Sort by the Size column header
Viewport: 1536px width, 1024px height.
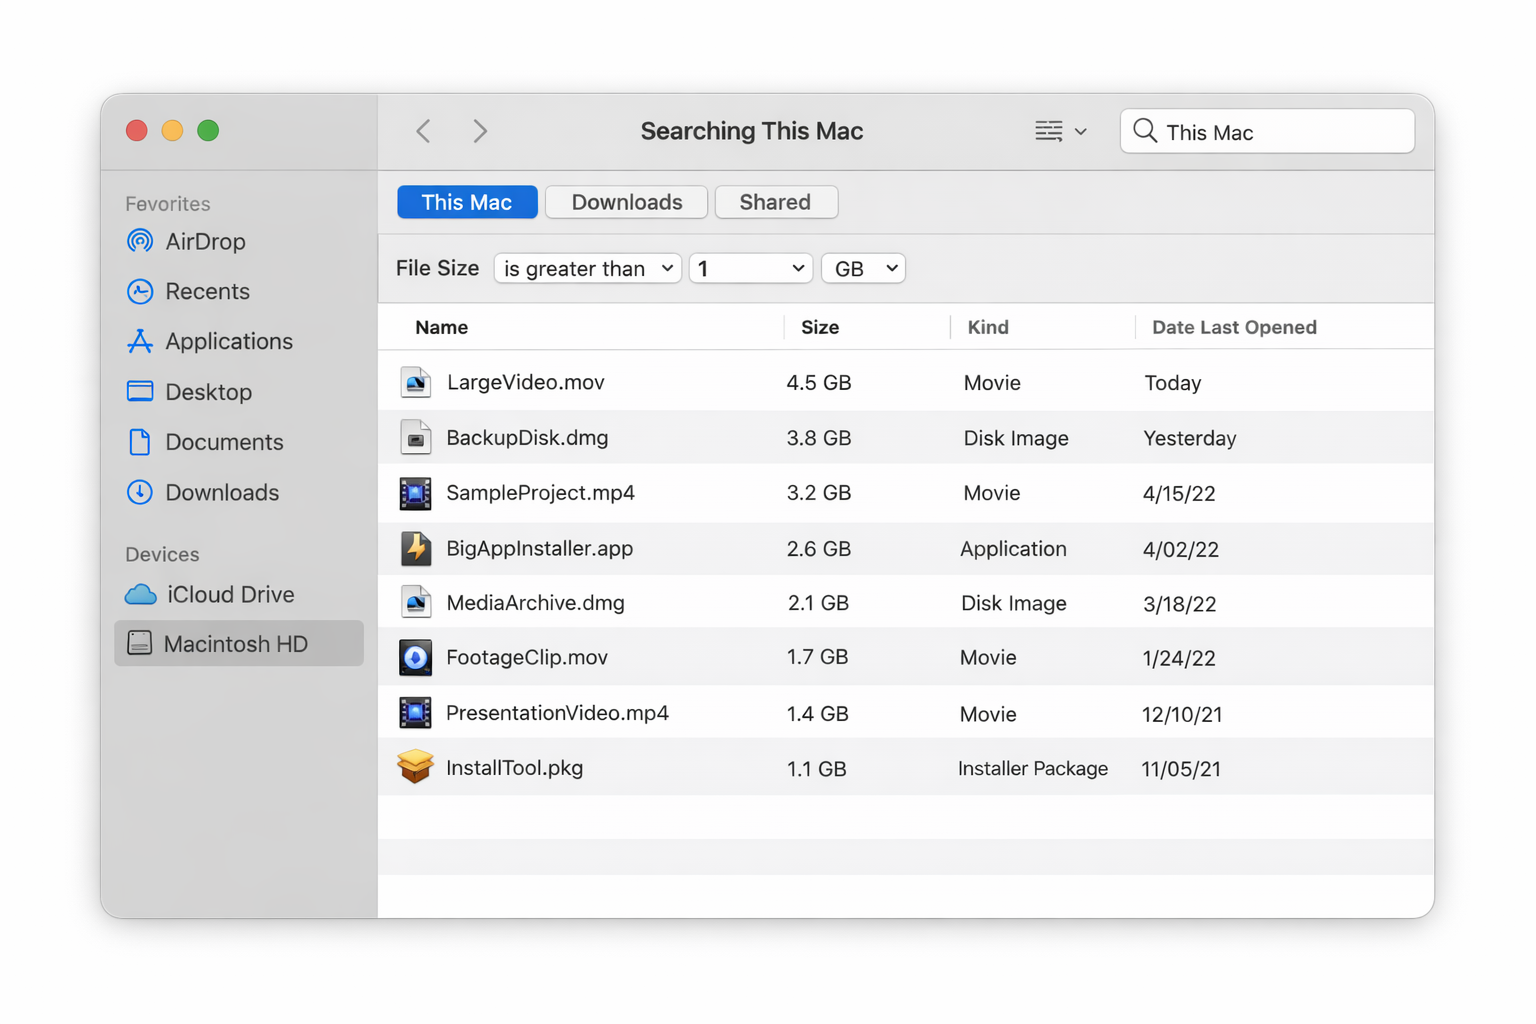tap(820, 327)
